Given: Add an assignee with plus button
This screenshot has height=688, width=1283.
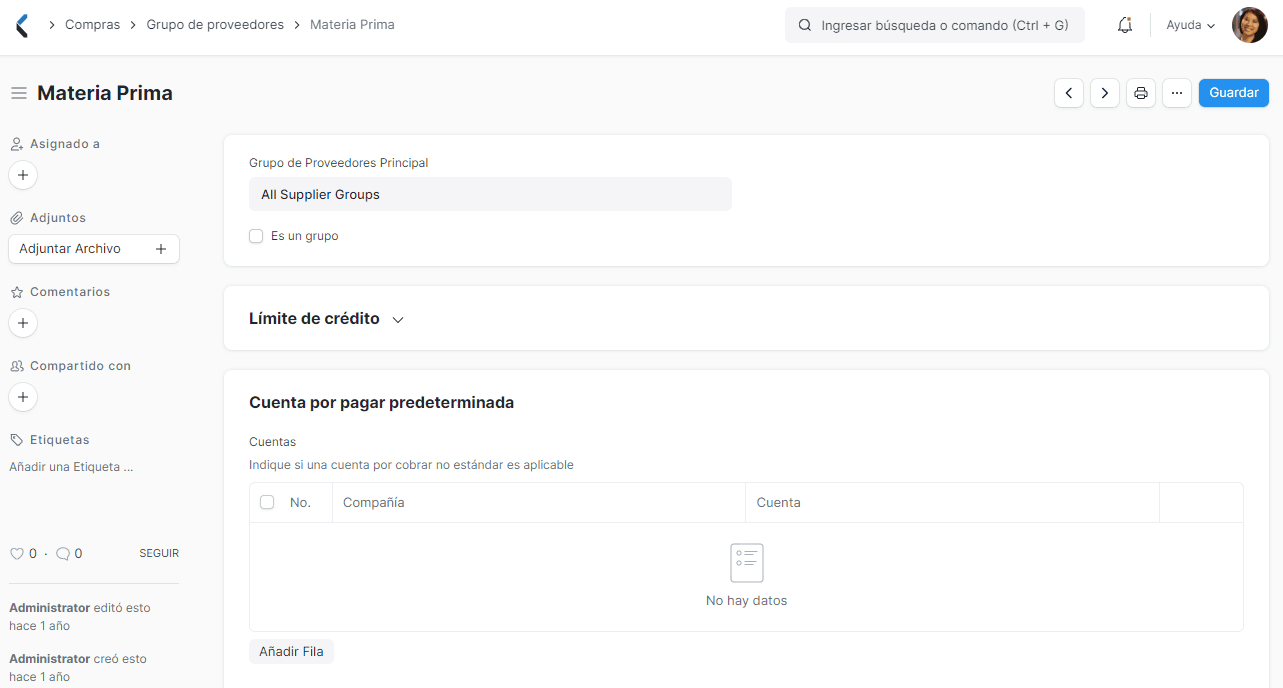Looking at the screenshot, I should tap(23, 175).
